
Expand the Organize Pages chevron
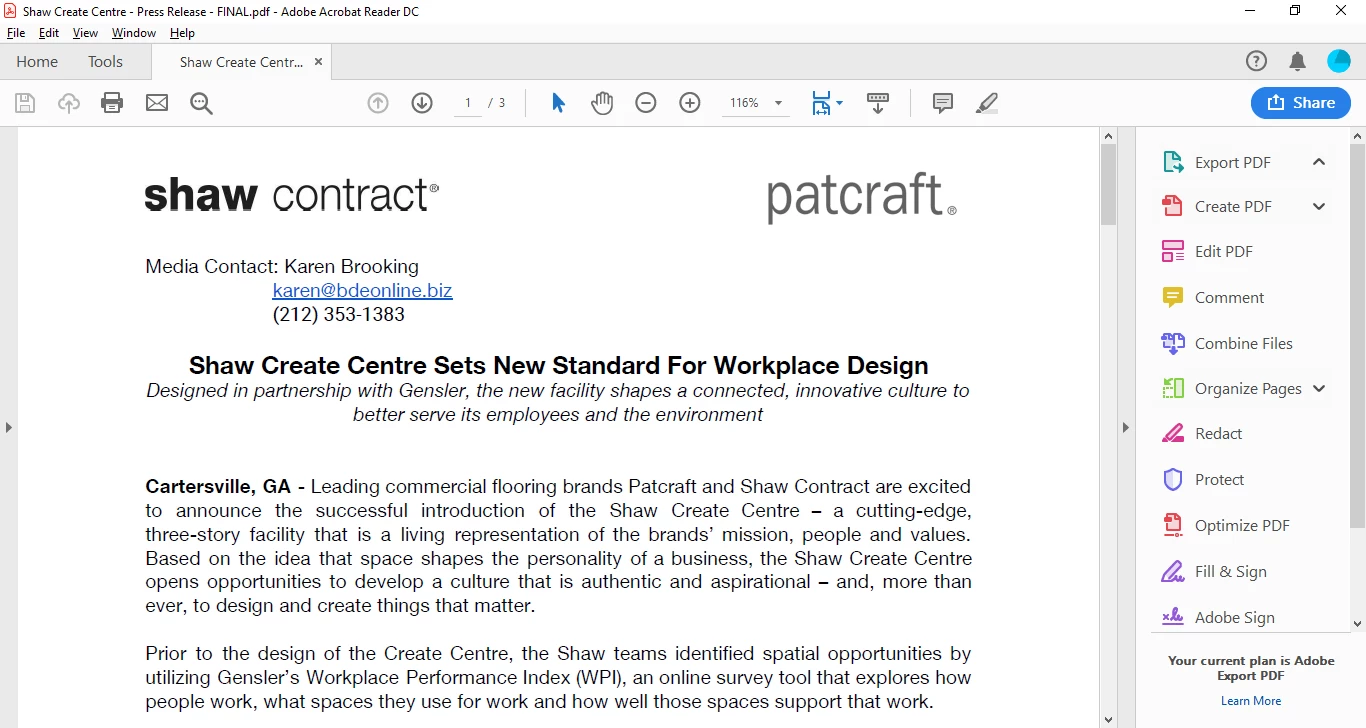point(1319,388)
